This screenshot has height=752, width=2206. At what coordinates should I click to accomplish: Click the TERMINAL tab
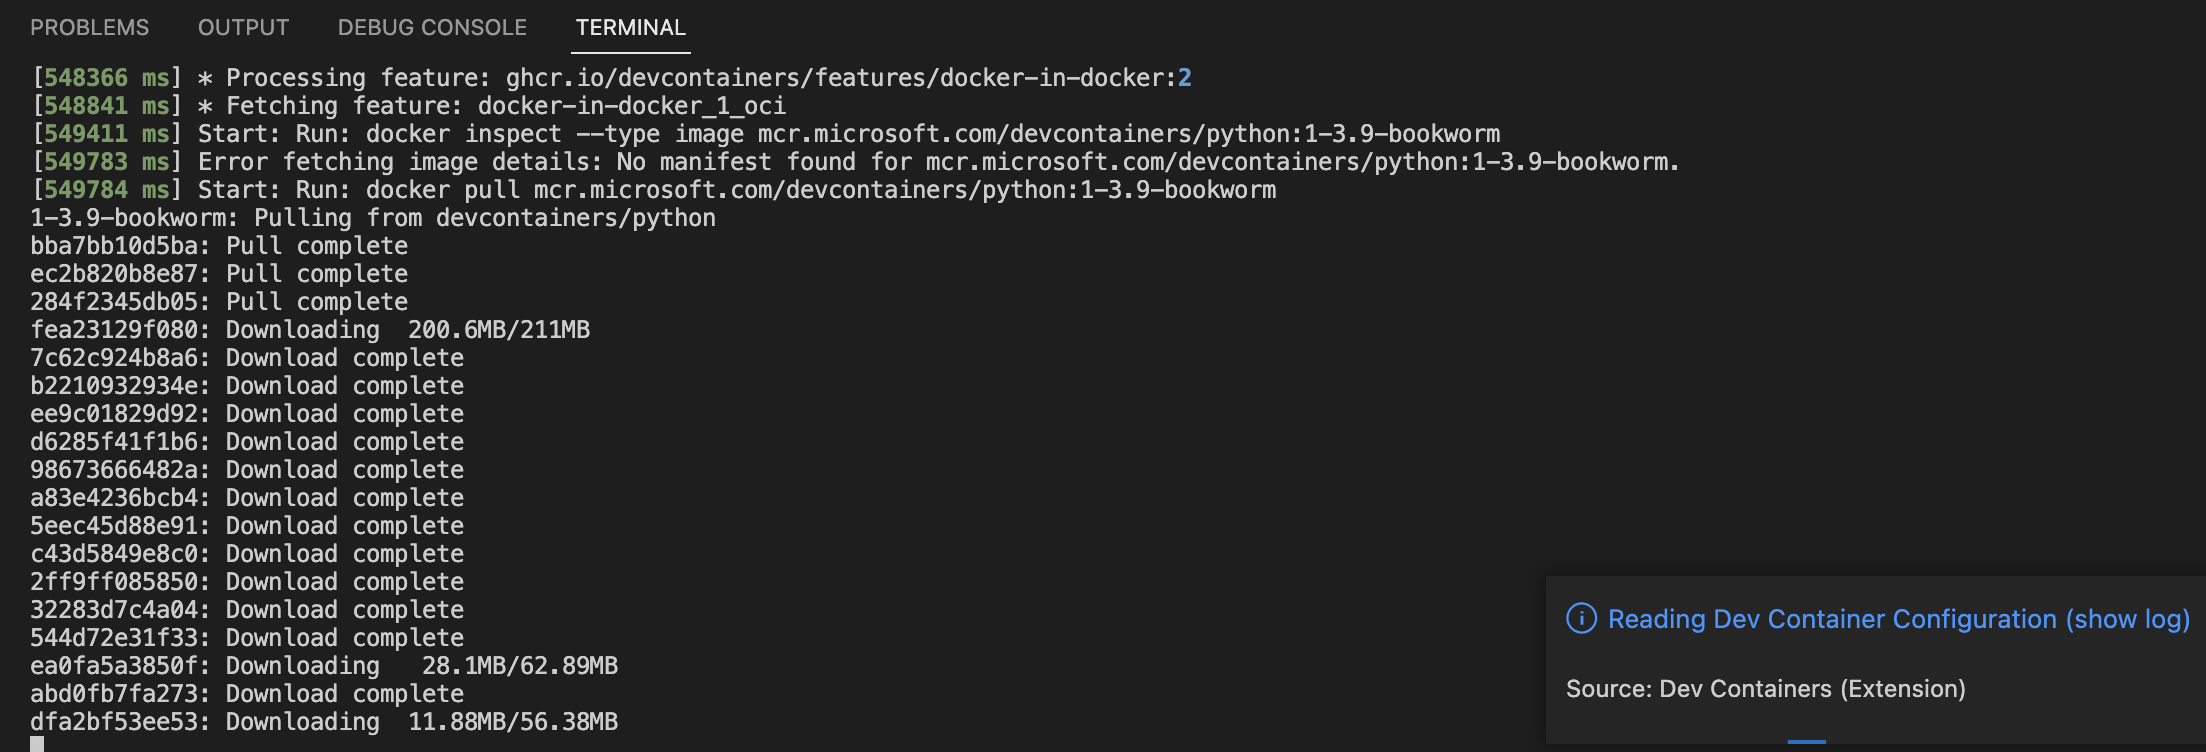click(631, 28)
